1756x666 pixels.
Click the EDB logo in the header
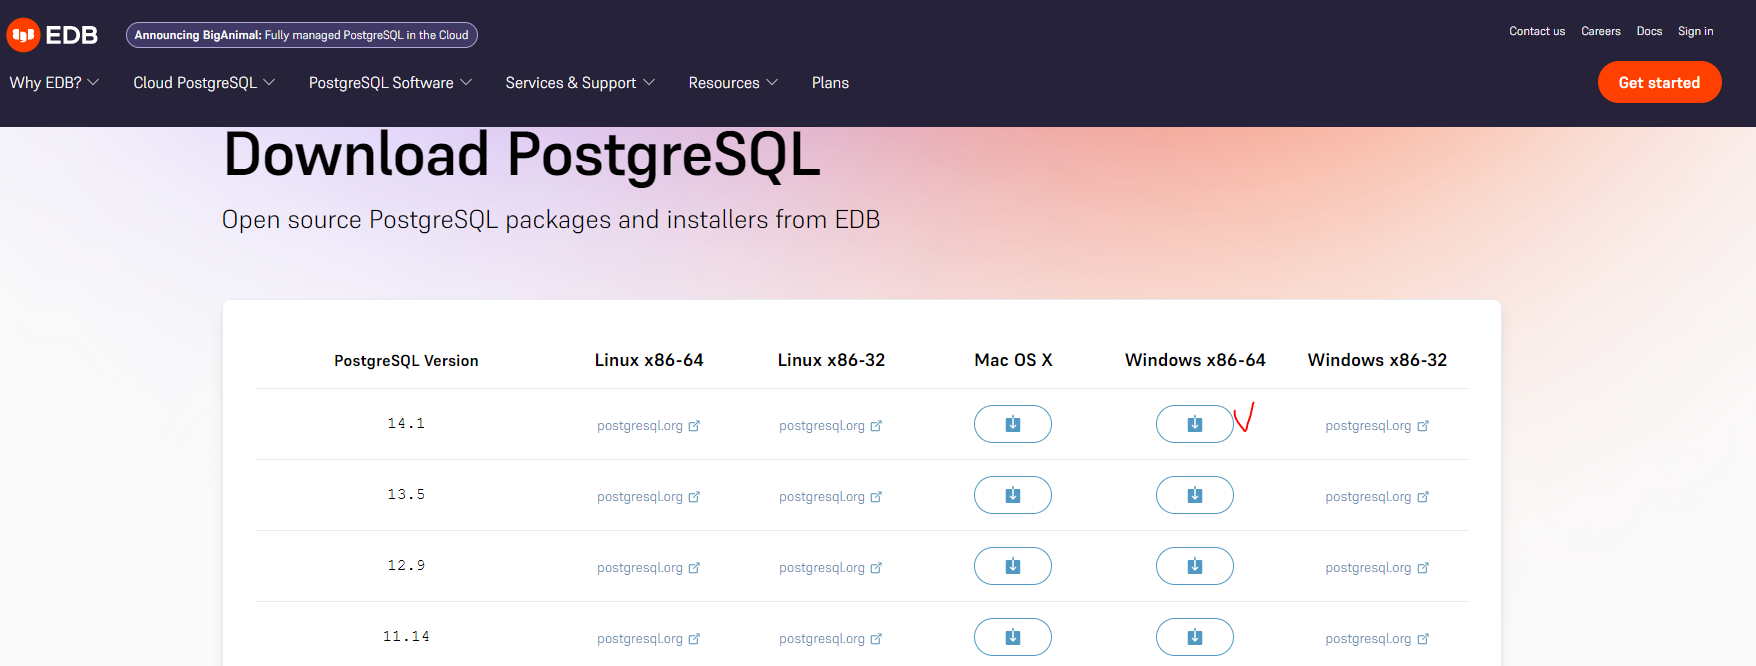pyautogui.click(x=52, y=35)
